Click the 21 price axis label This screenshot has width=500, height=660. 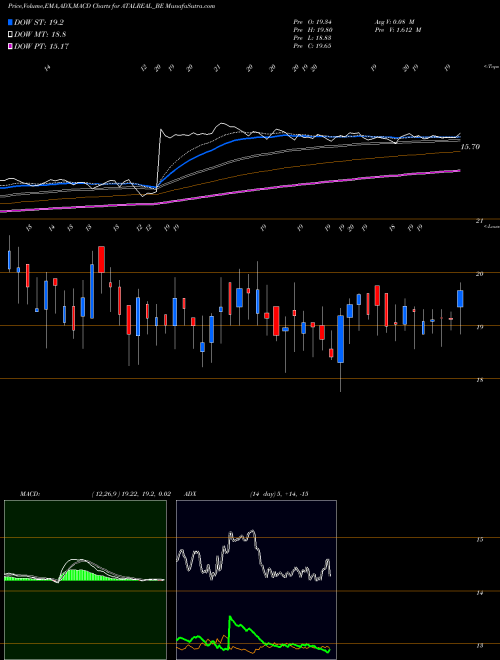479,221
